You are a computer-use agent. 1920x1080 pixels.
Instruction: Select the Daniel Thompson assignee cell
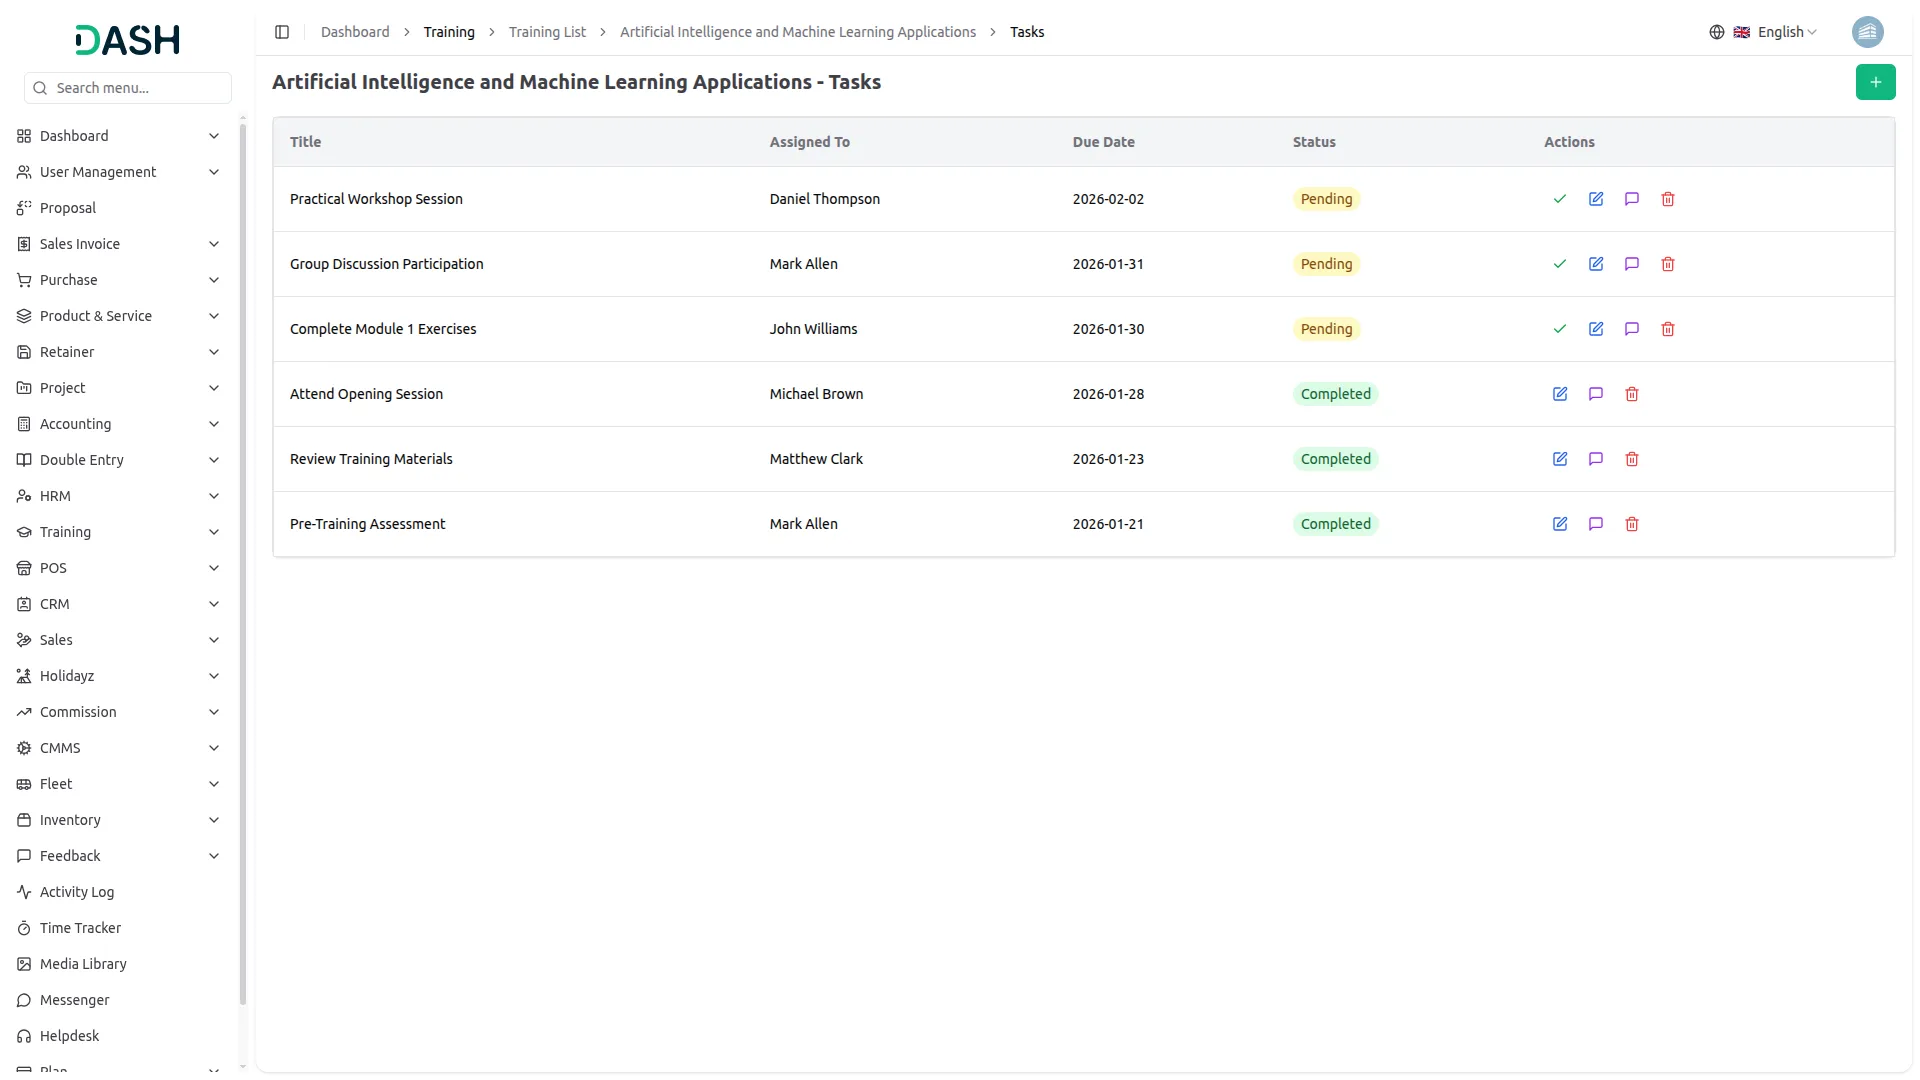point(825,199)
